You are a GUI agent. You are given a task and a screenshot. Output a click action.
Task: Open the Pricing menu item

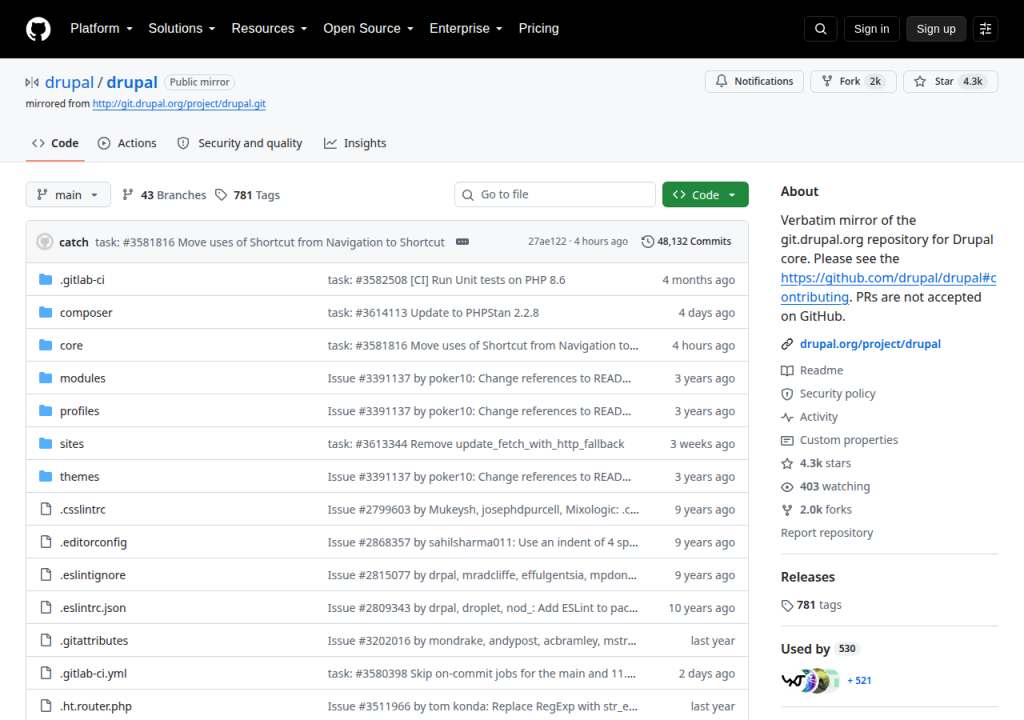[x=539, y=29]
